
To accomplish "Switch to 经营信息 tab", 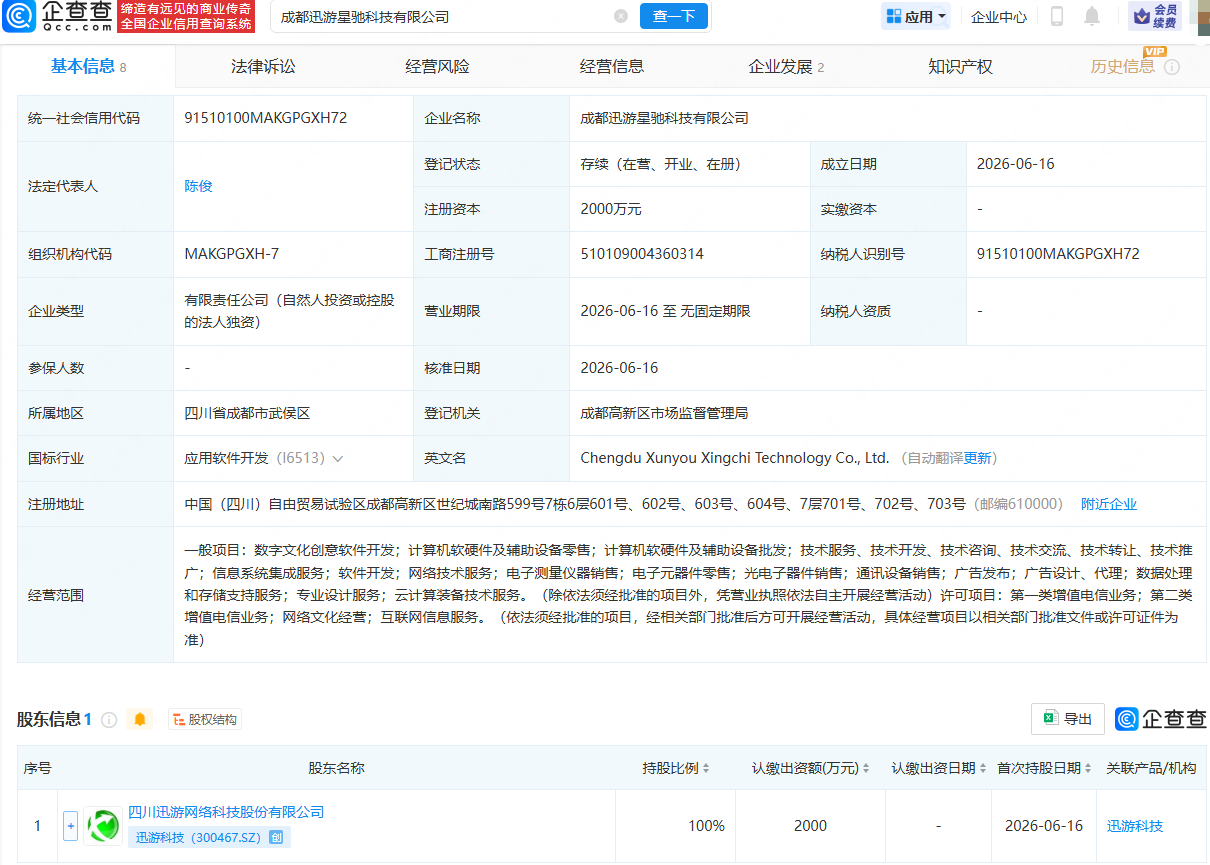I will pos(612,67).
